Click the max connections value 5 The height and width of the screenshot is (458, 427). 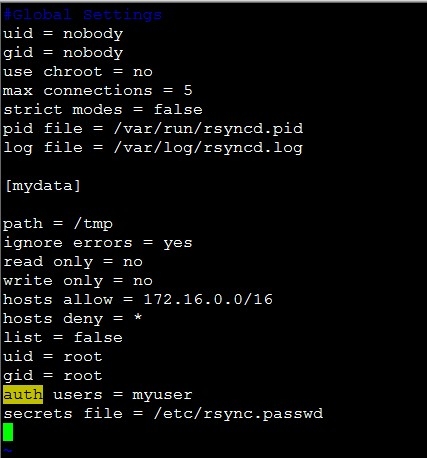click(x=188, y=90)
